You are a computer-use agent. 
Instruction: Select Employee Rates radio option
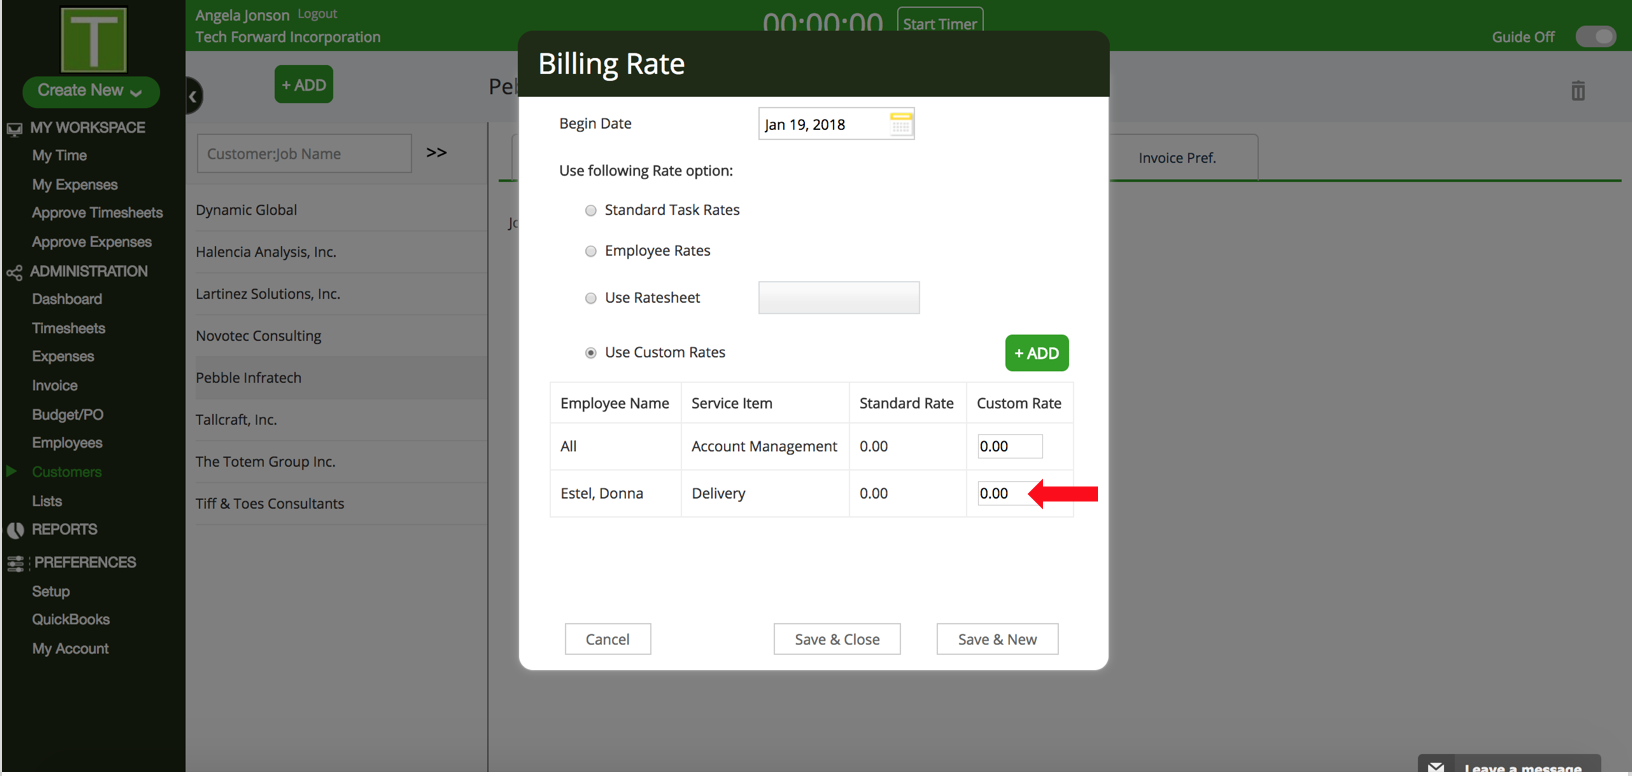tap(591, 252)
